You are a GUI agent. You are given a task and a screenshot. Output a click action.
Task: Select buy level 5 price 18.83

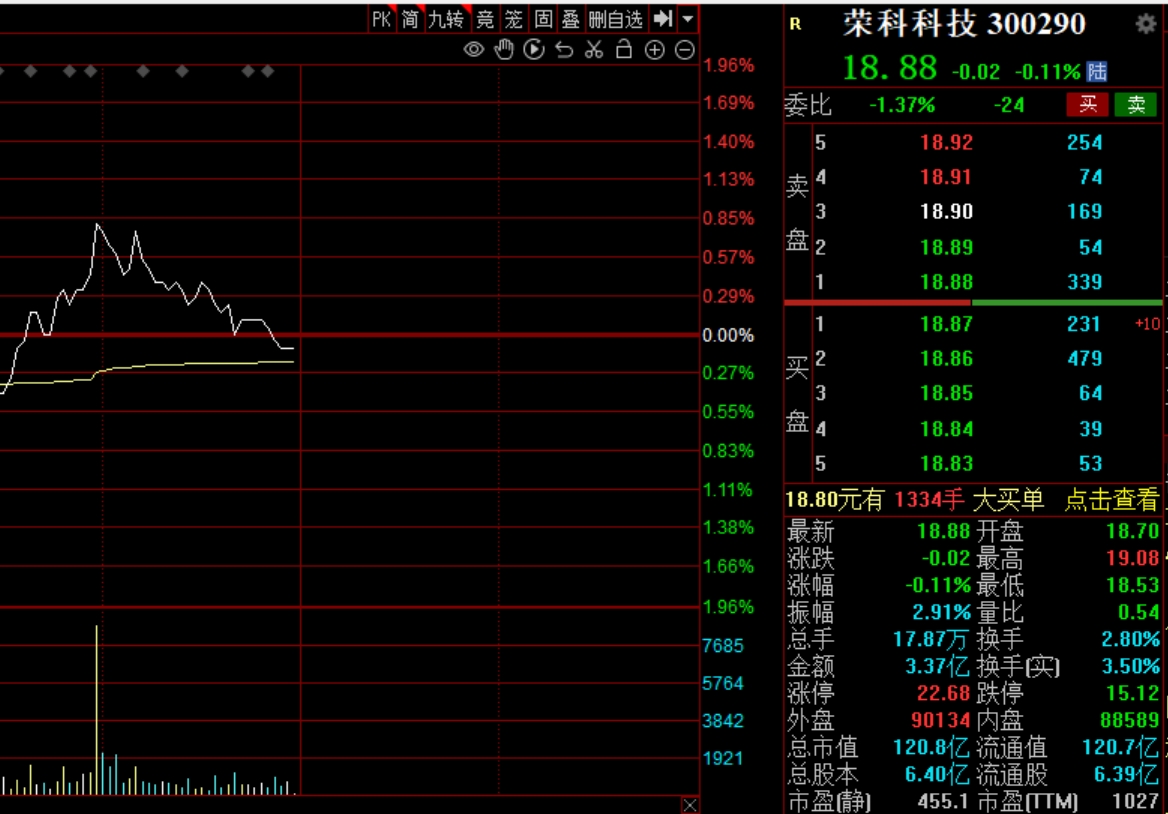point(946,464)
